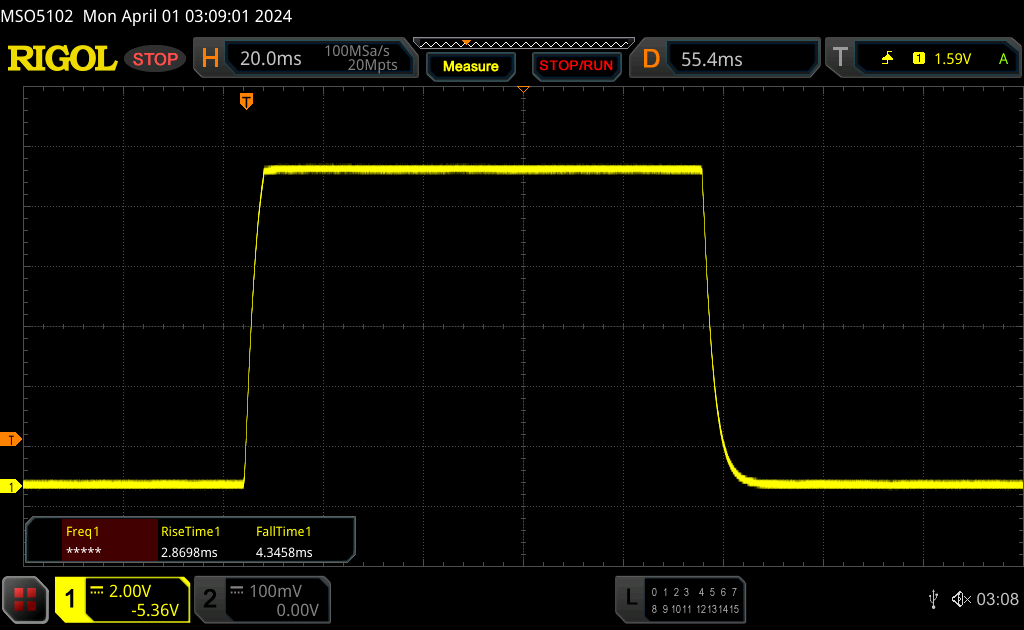Screen dimensions: 1024x630
Task: Click the red STOP status badge
Action: (x=155, y=59)
